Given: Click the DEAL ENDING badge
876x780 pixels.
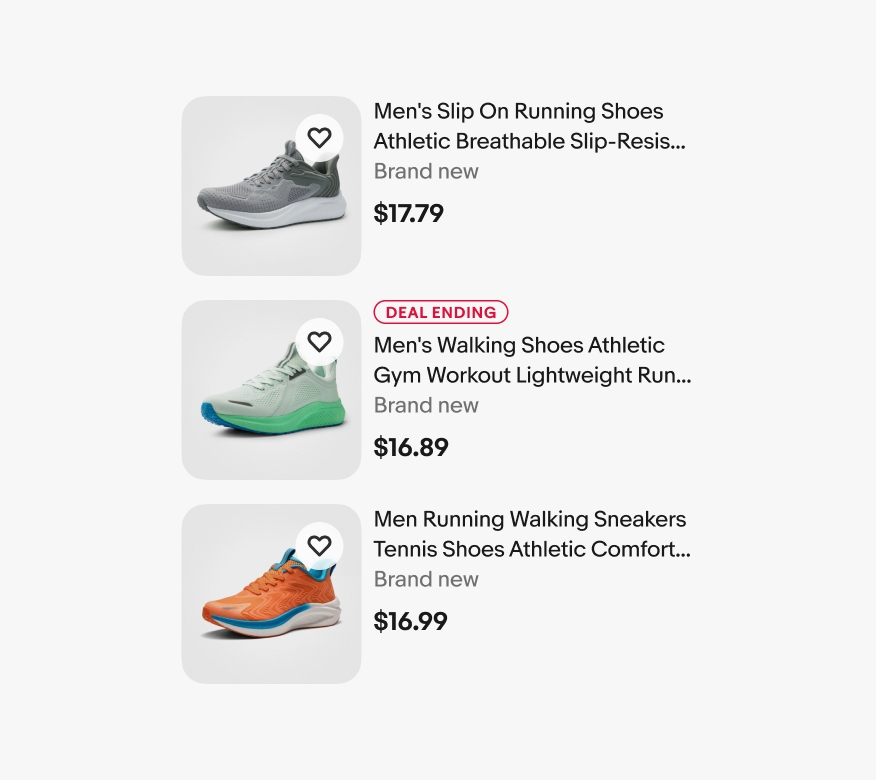Looking at the screenshot, I should 441,312.
